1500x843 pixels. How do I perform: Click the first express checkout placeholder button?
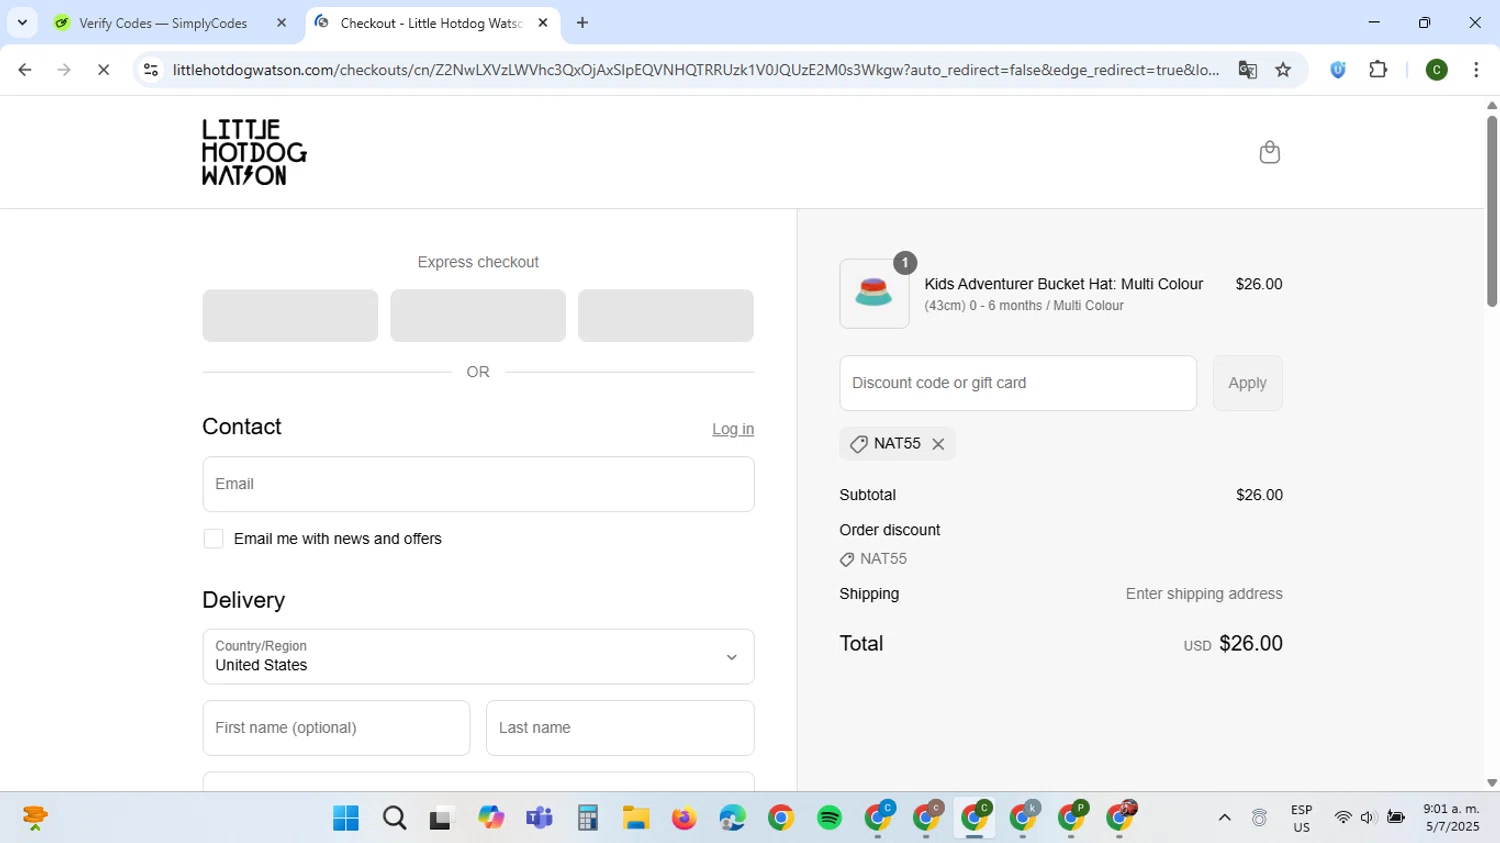[x=290, y=316]
